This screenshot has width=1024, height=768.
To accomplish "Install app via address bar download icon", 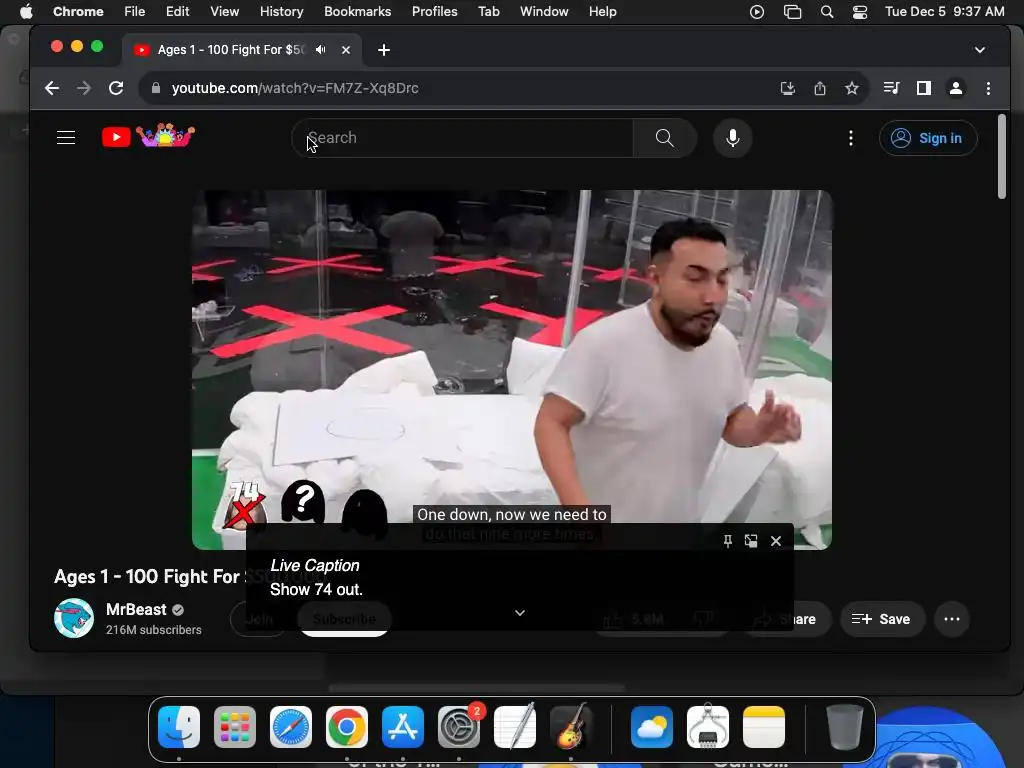I will (x=788, y=88).
